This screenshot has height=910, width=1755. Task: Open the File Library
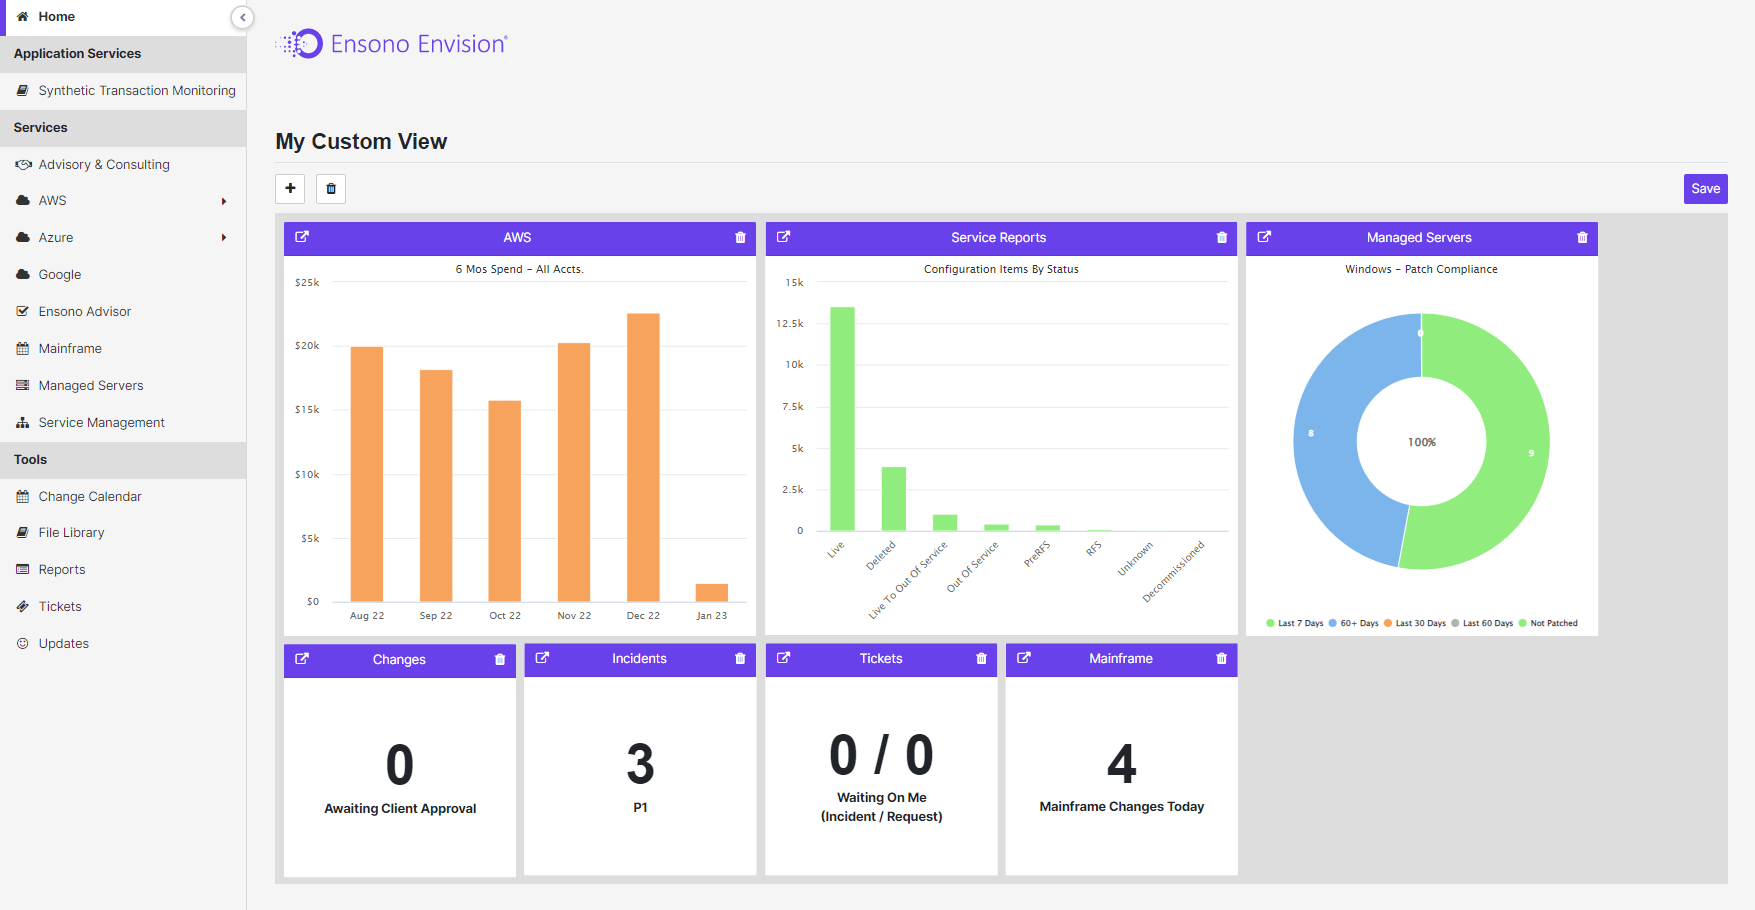coord(71,532)
